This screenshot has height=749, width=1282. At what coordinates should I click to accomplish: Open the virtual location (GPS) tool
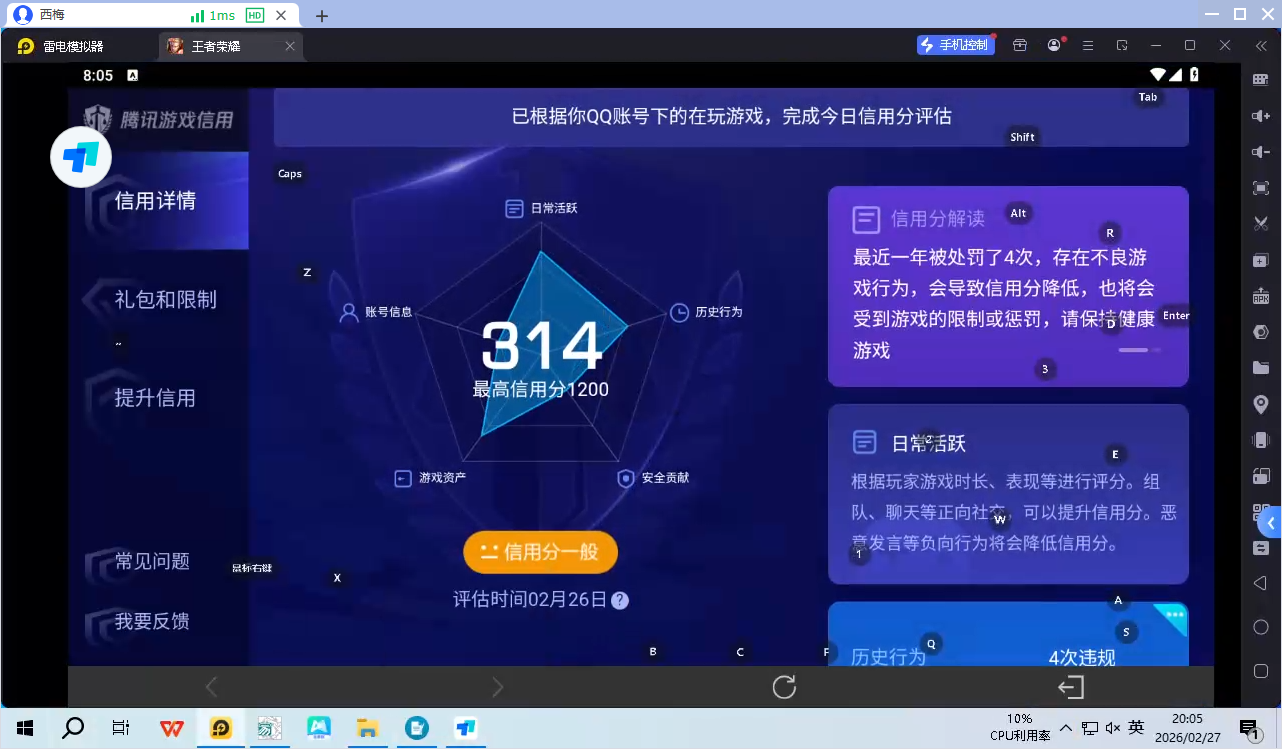pos(1261,403)
